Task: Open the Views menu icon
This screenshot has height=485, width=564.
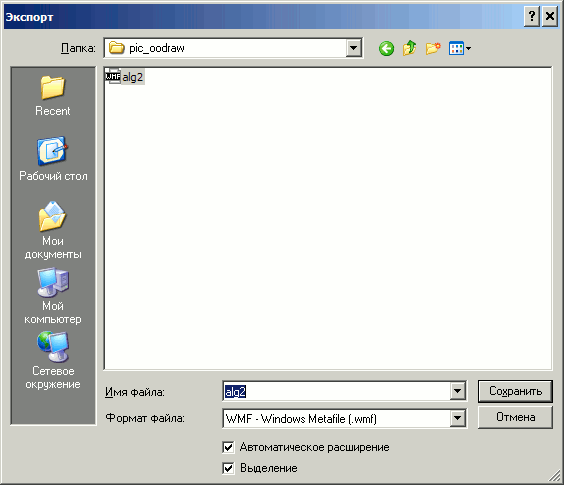Action: [460, 48]
